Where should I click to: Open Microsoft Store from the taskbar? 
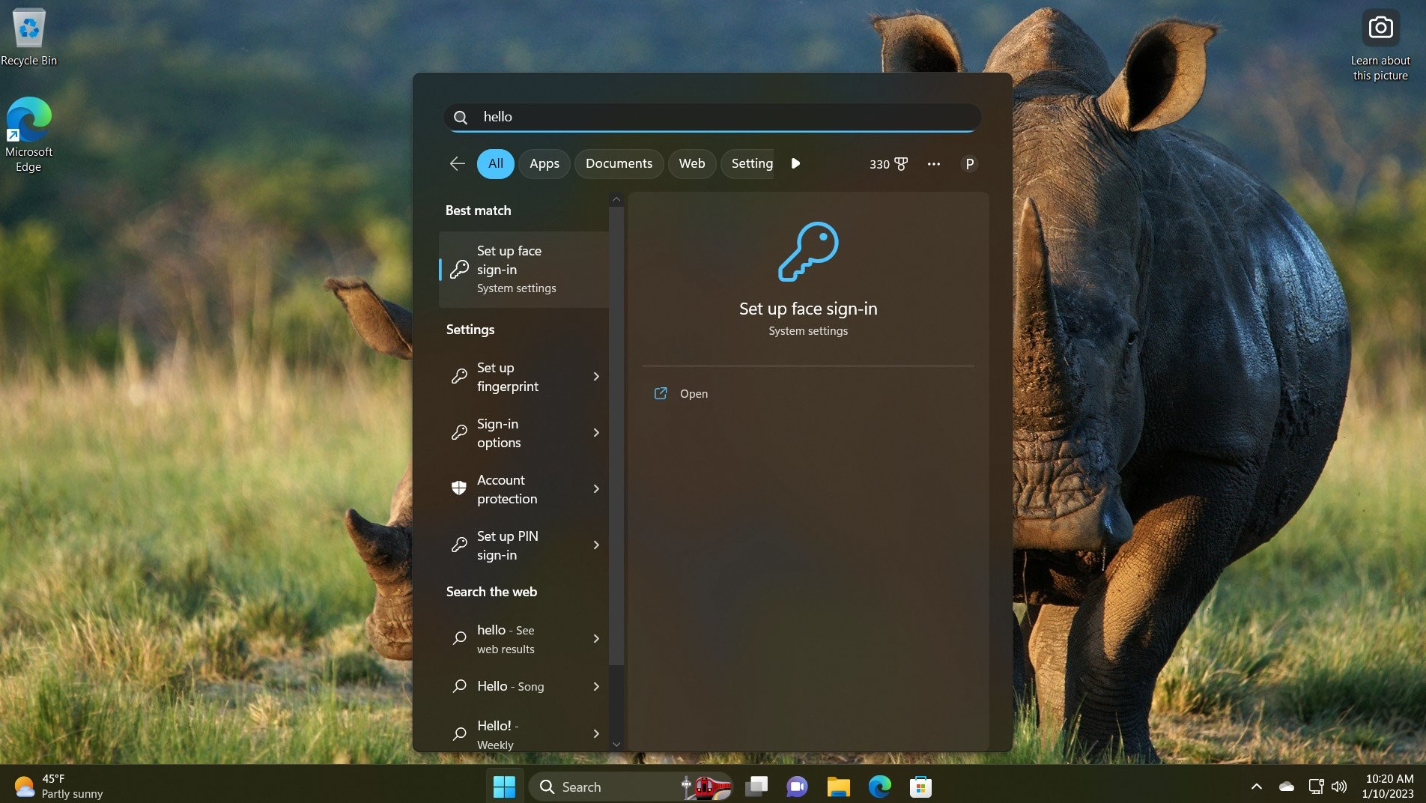coord(920,787)
